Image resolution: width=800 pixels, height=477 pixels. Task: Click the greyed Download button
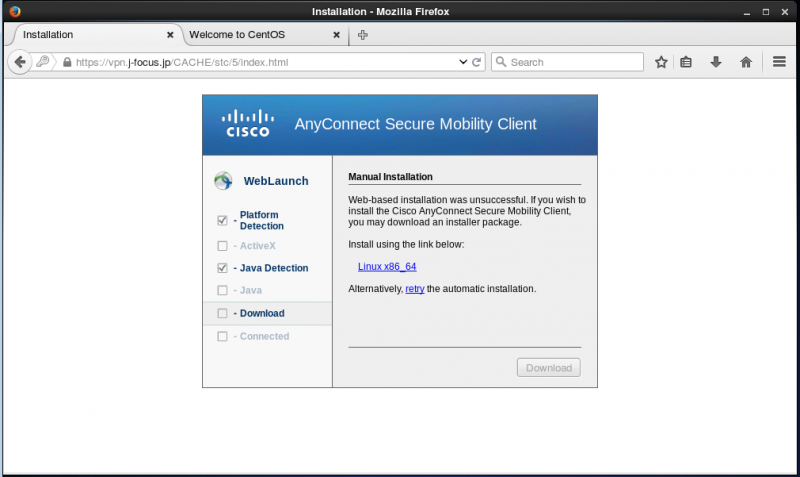point(548,368)
